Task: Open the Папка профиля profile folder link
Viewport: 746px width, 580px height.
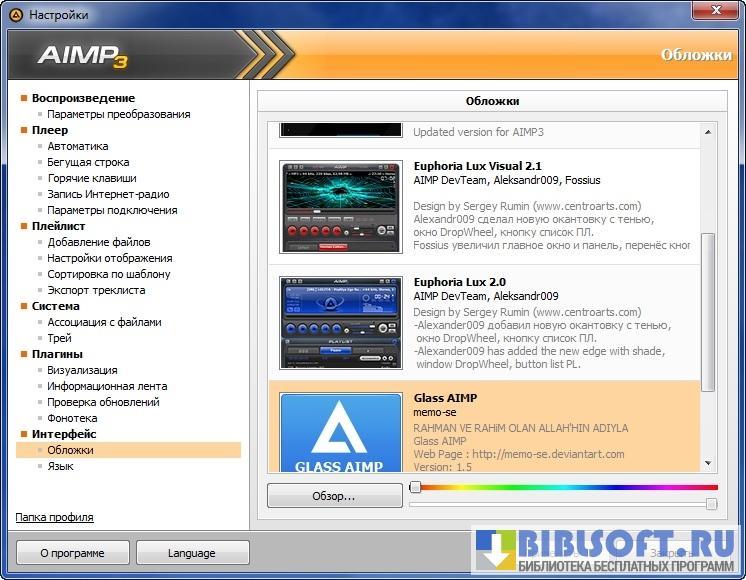Action: pyautogui.click(x=54, y=517)
